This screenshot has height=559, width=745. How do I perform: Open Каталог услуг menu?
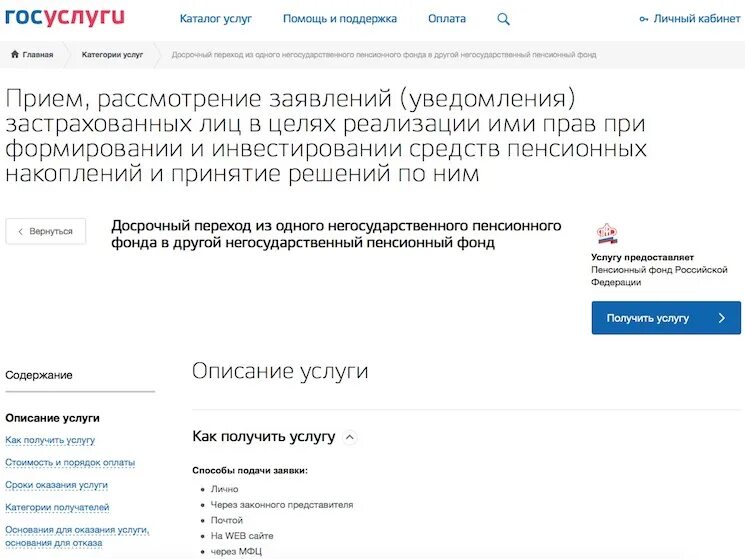pos(216,19)
